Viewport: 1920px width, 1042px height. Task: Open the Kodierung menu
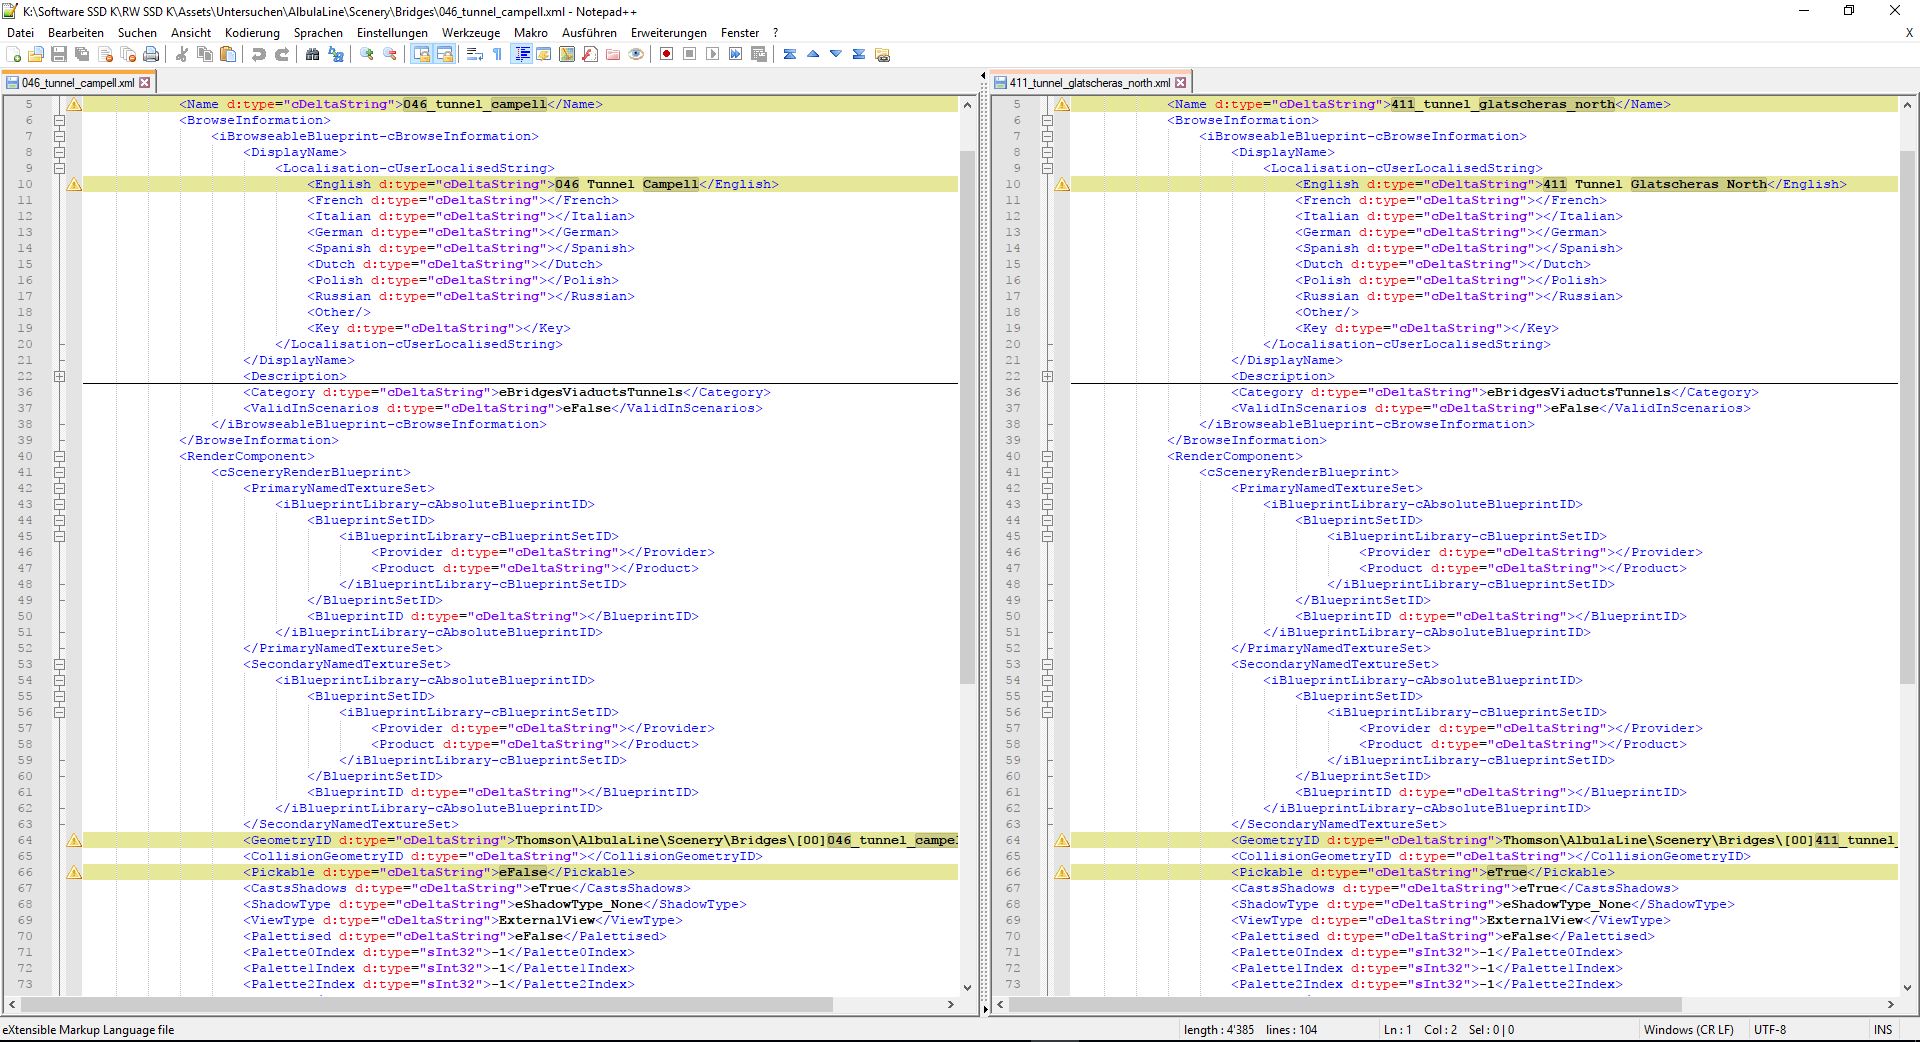252,33
